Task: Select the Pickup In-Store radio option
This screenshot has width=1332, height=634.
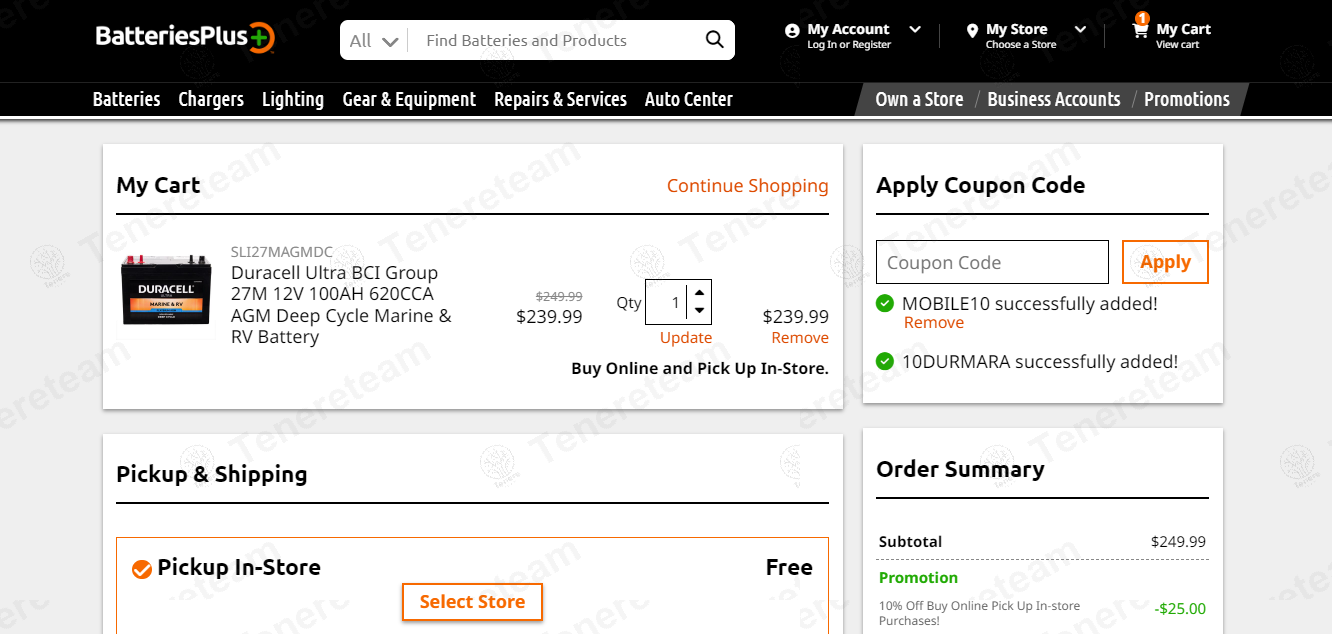Action: (x=142, y=569)
